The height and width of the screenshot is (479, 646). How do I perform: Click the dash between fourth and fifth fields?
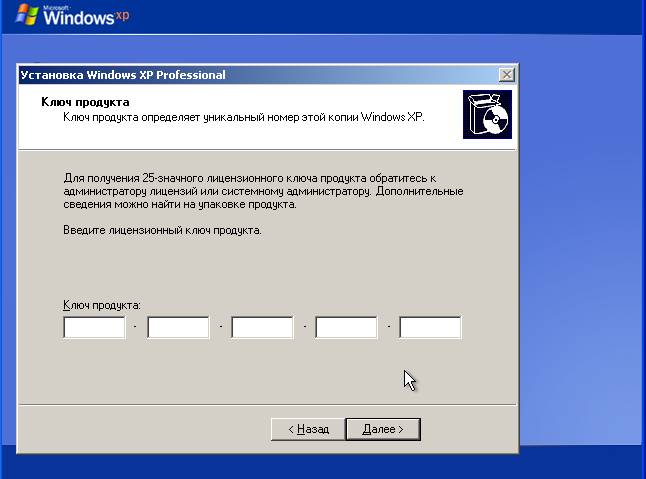388,328
